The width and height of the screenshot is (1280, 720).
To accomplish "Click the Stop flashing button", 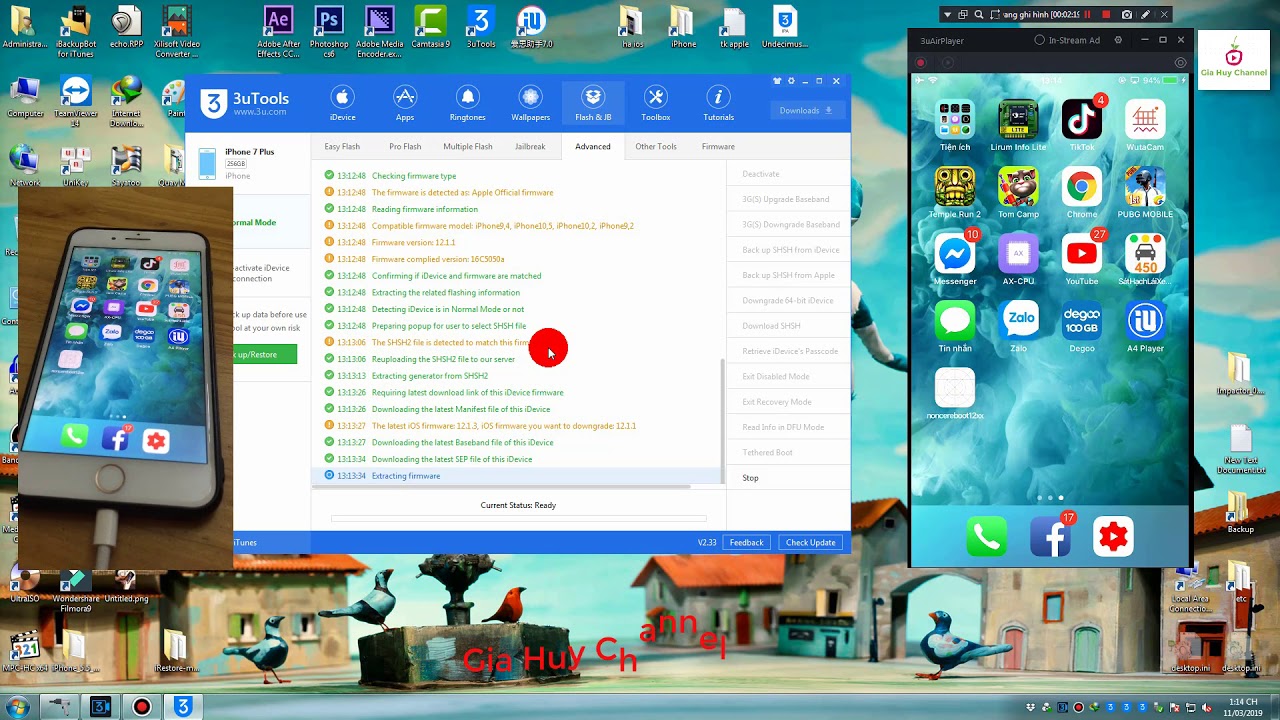I will 751,478.
